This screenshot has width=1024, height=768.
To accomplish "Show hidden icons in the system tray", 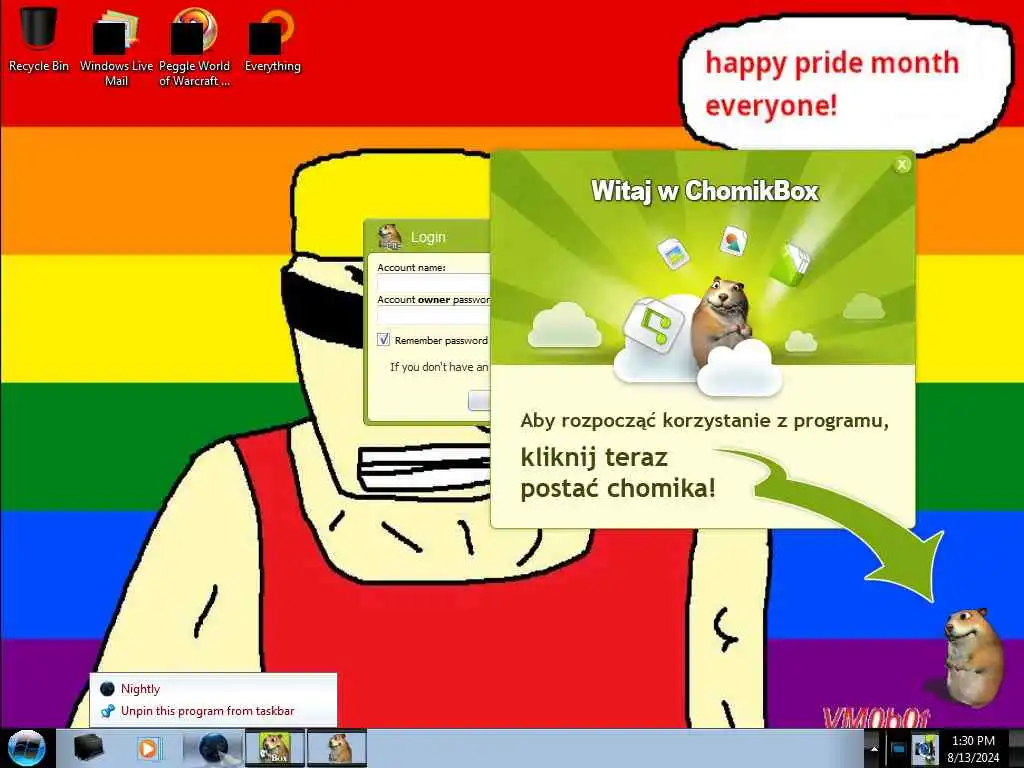I will click(873, 749).
